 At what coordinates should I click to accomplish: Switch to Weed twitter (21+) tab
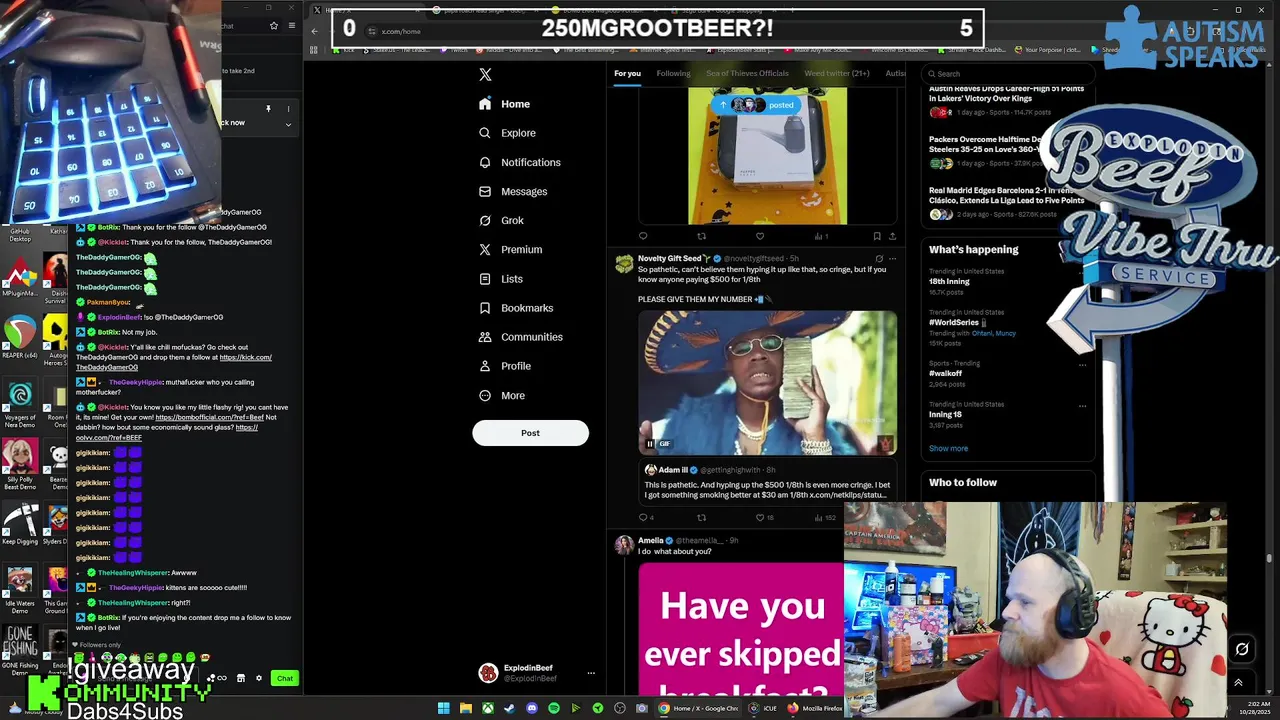click(837, 73)
